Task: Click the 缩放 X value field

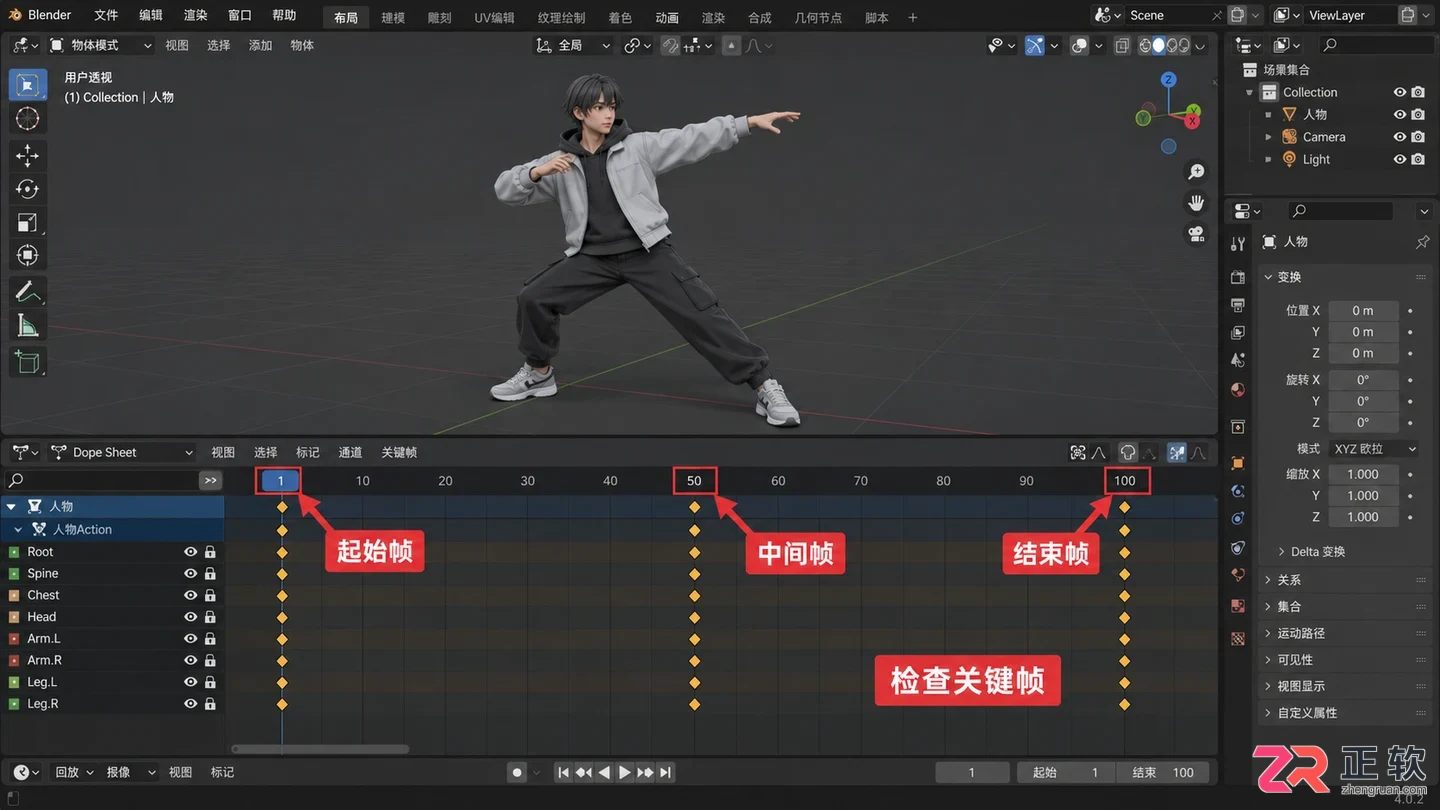Action: [1362, 474]
